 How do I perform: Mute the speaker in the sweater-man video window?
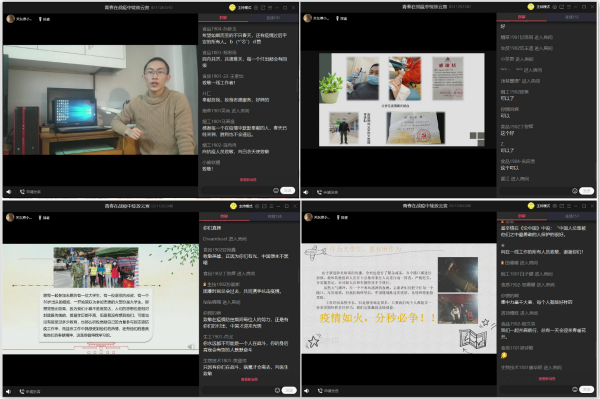pyautogui.click(x=9, y=192)
